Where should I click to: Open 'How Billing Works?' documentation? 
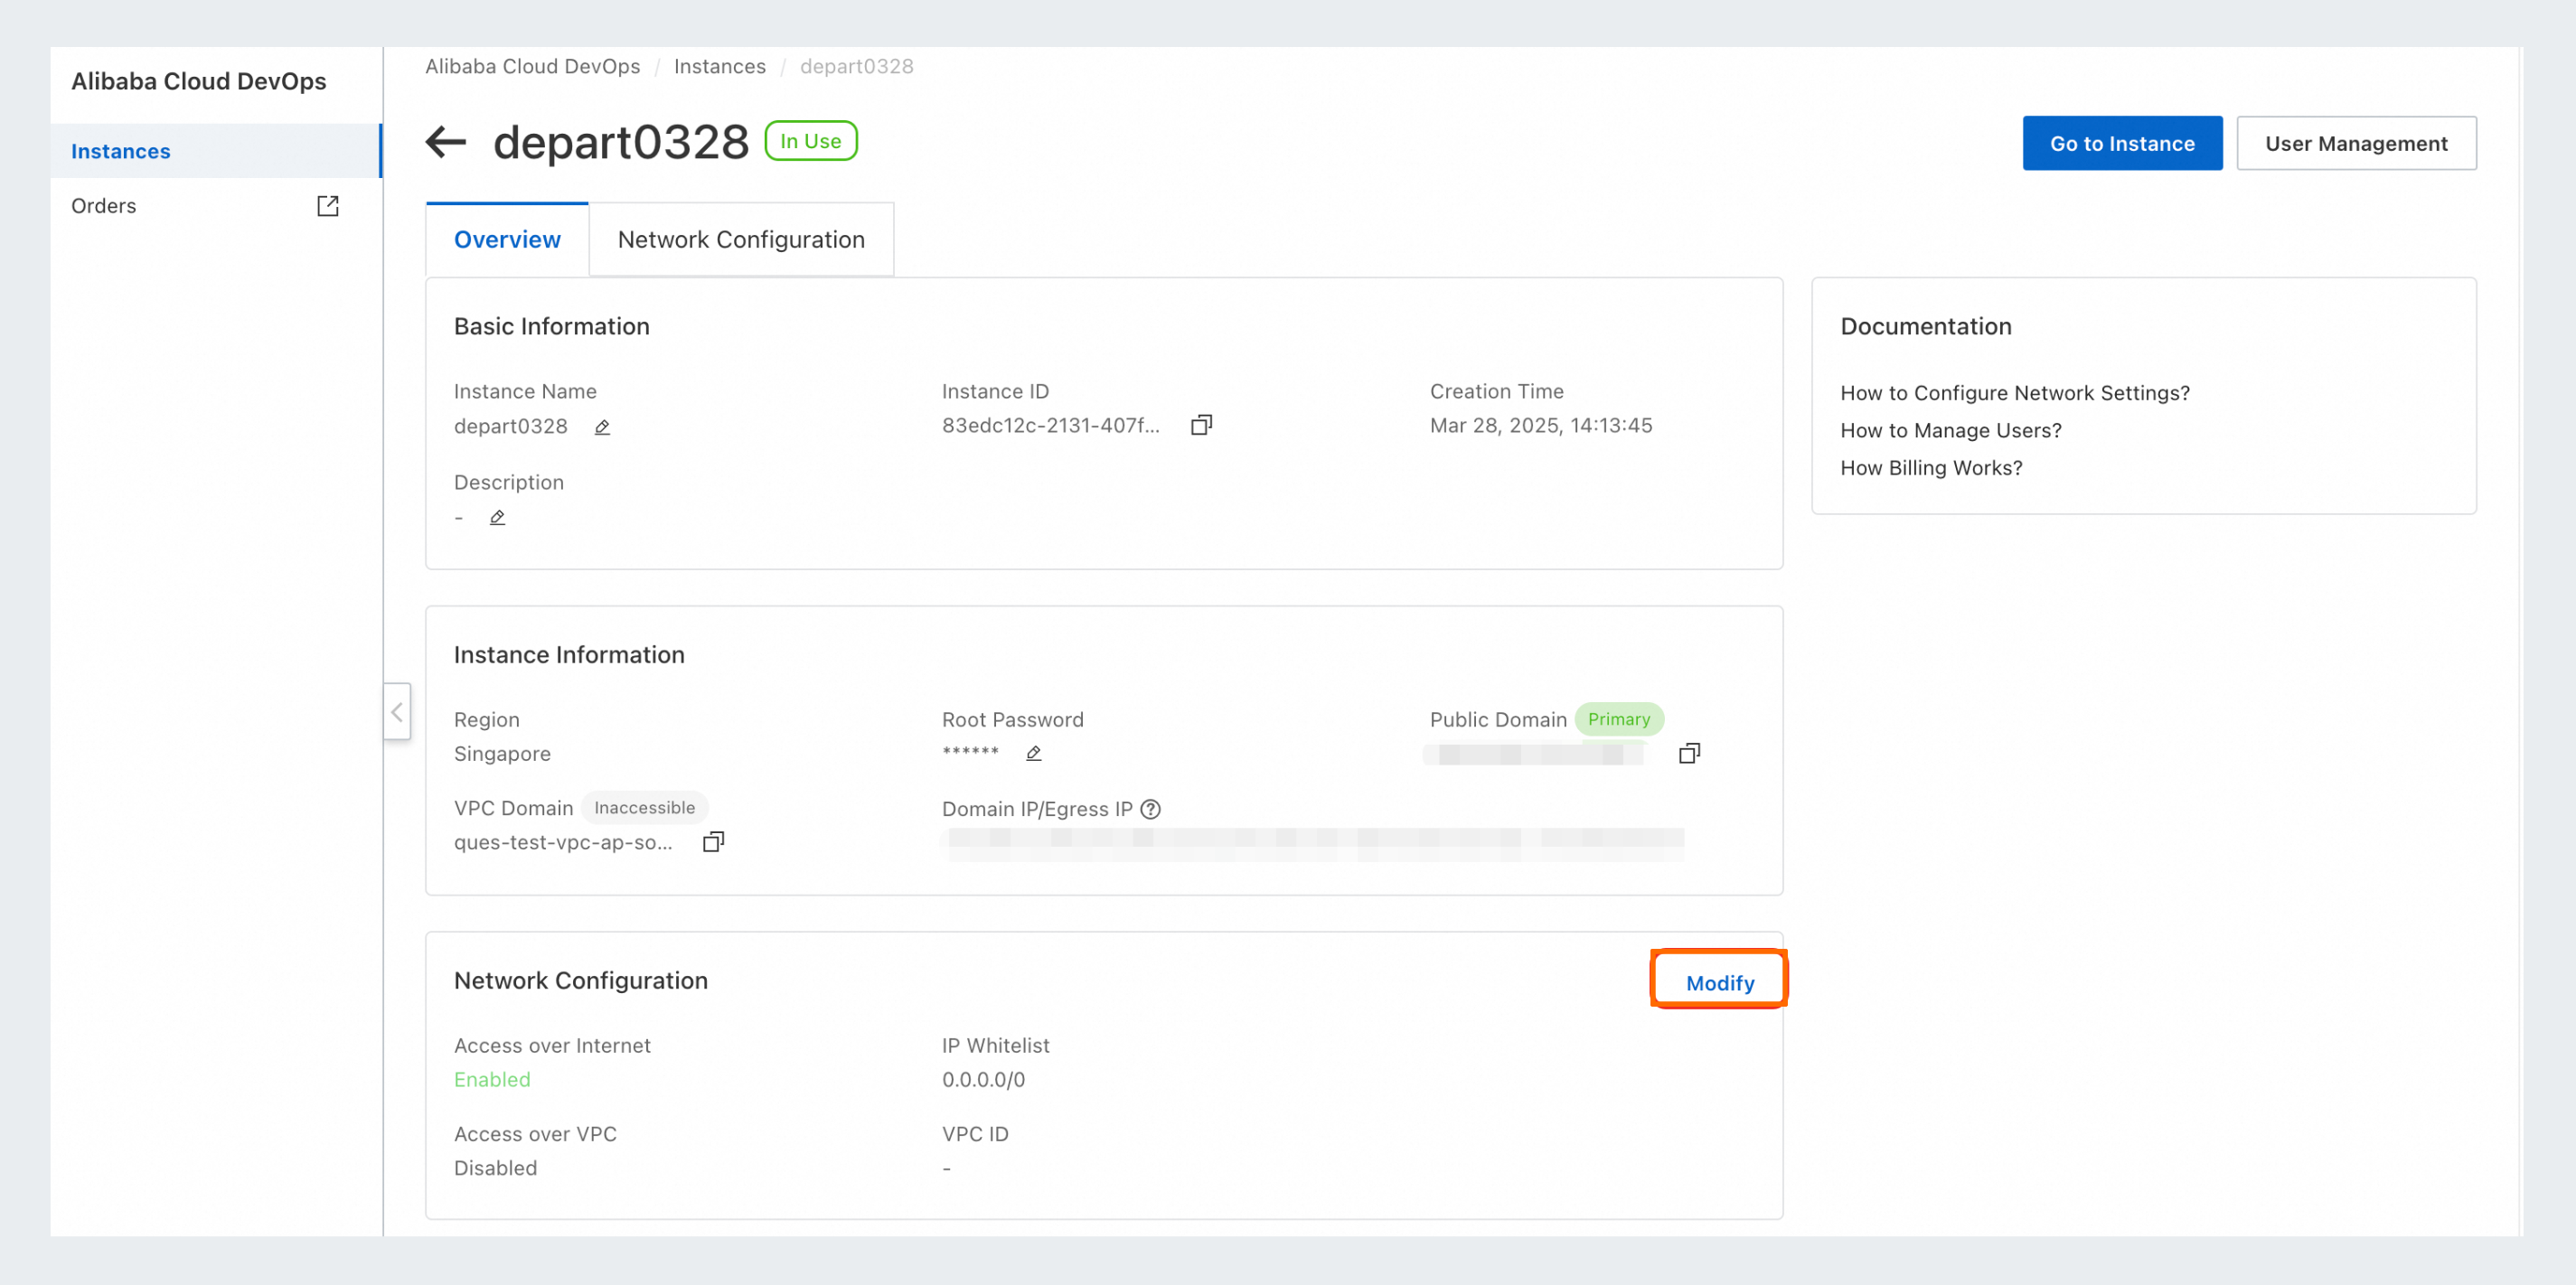pyautogui.click(x=1931, y=467)
